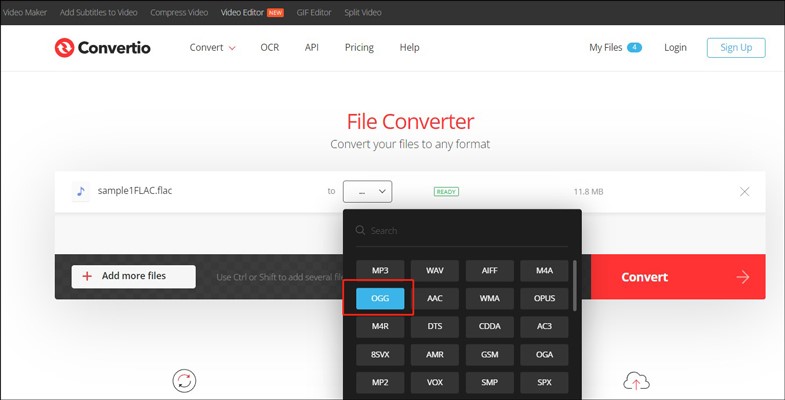The width and height of the screenshot is (785, 400).
Task: Select WAV format
Action: coord(435,270)
